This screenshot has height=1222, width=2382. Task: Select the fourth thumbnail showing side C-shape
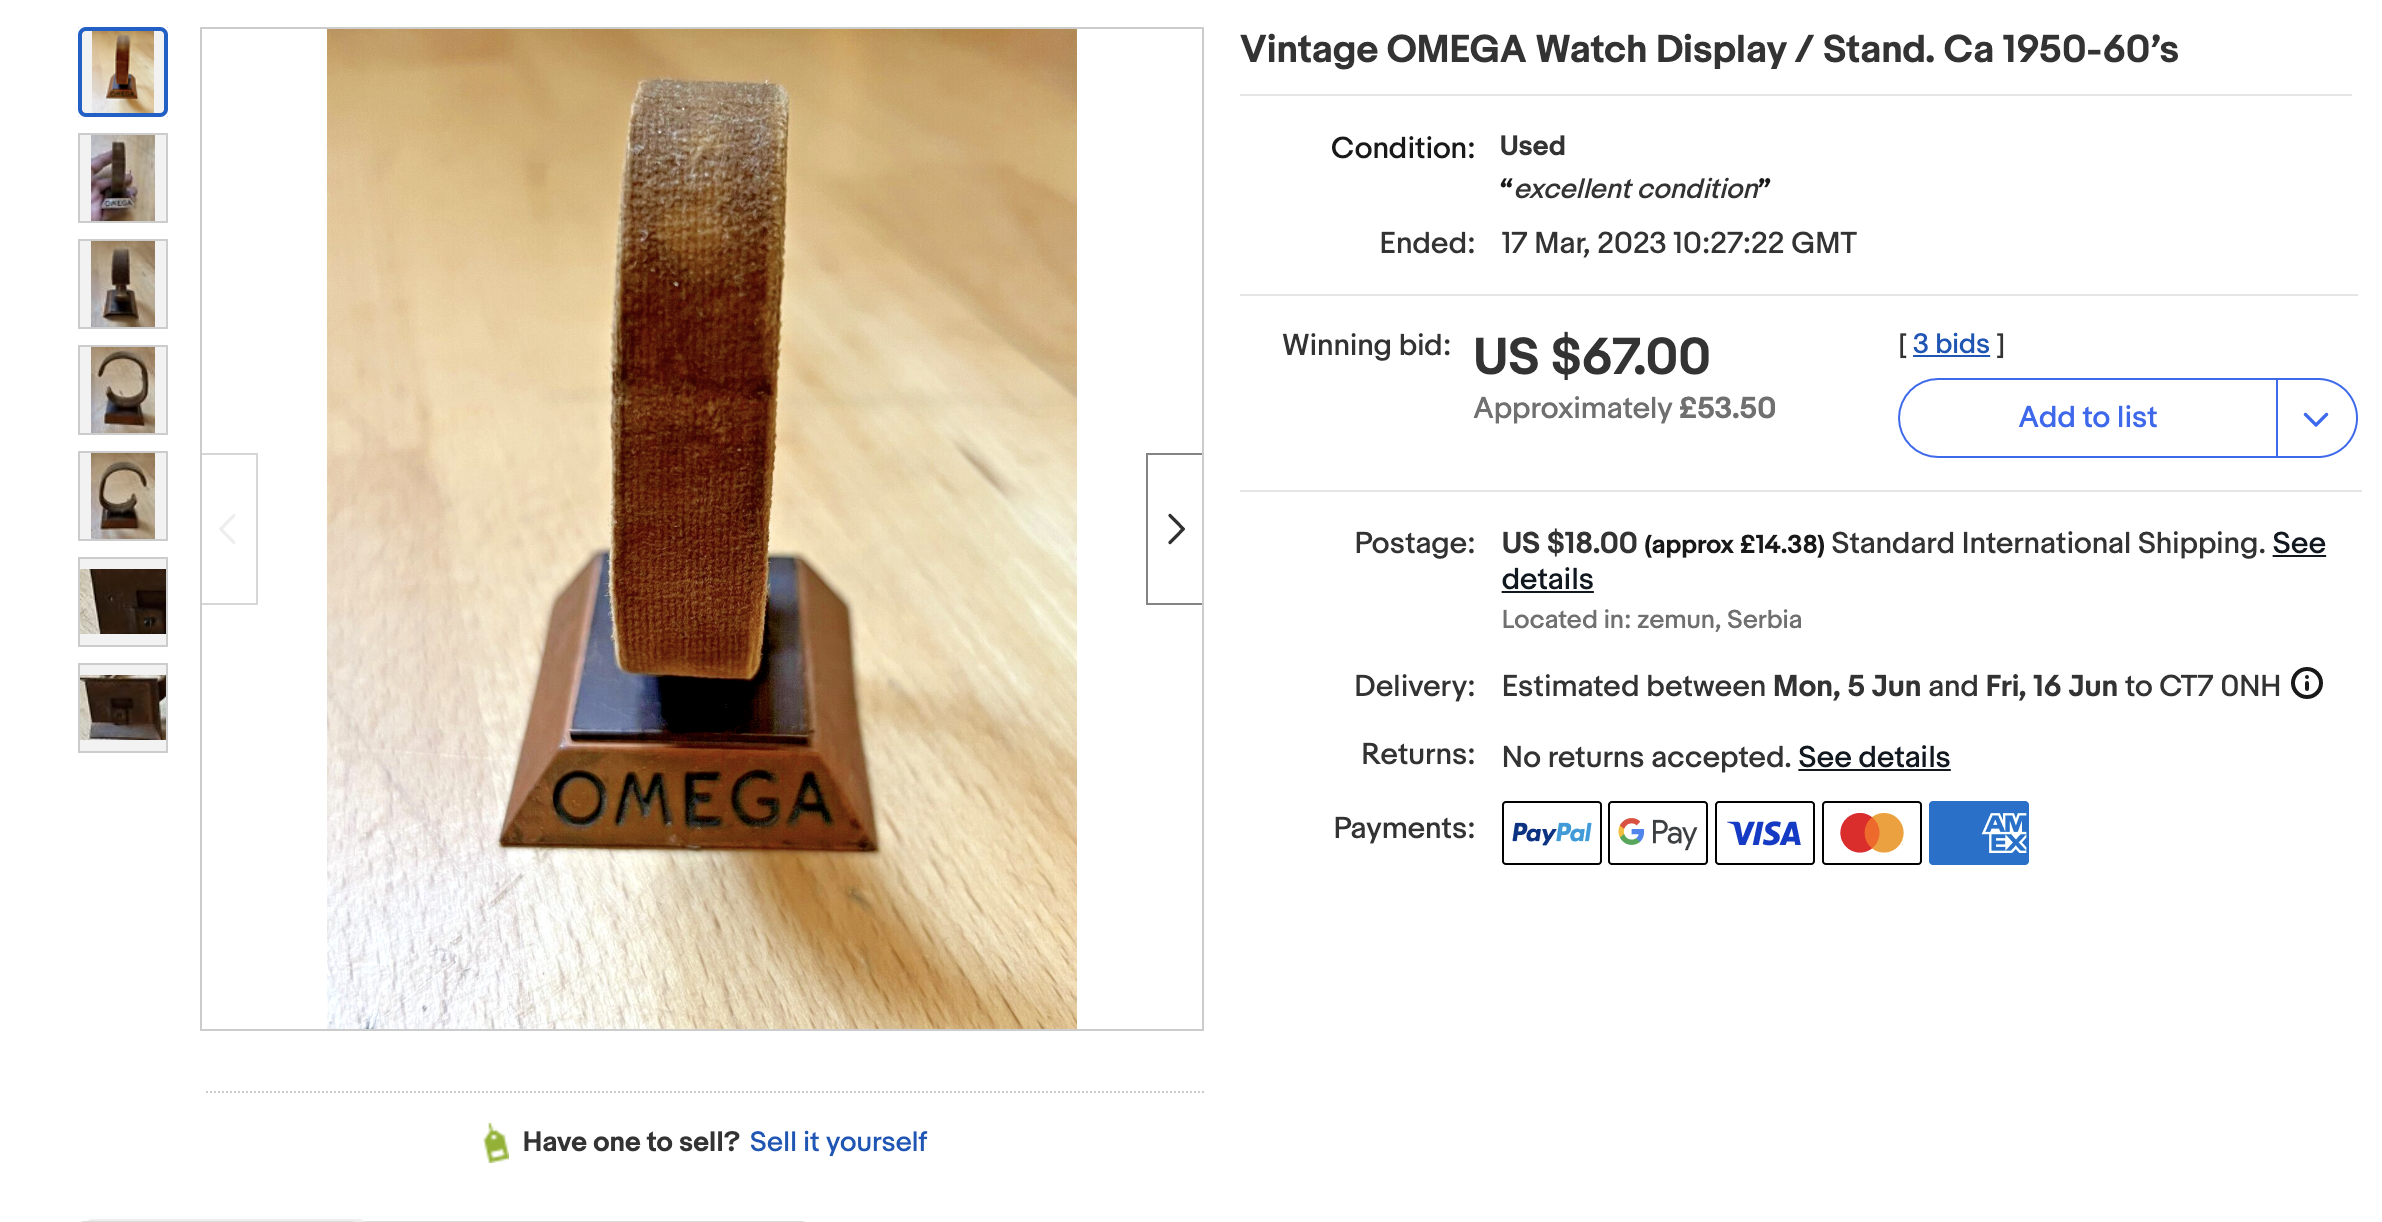pos(123,390)
